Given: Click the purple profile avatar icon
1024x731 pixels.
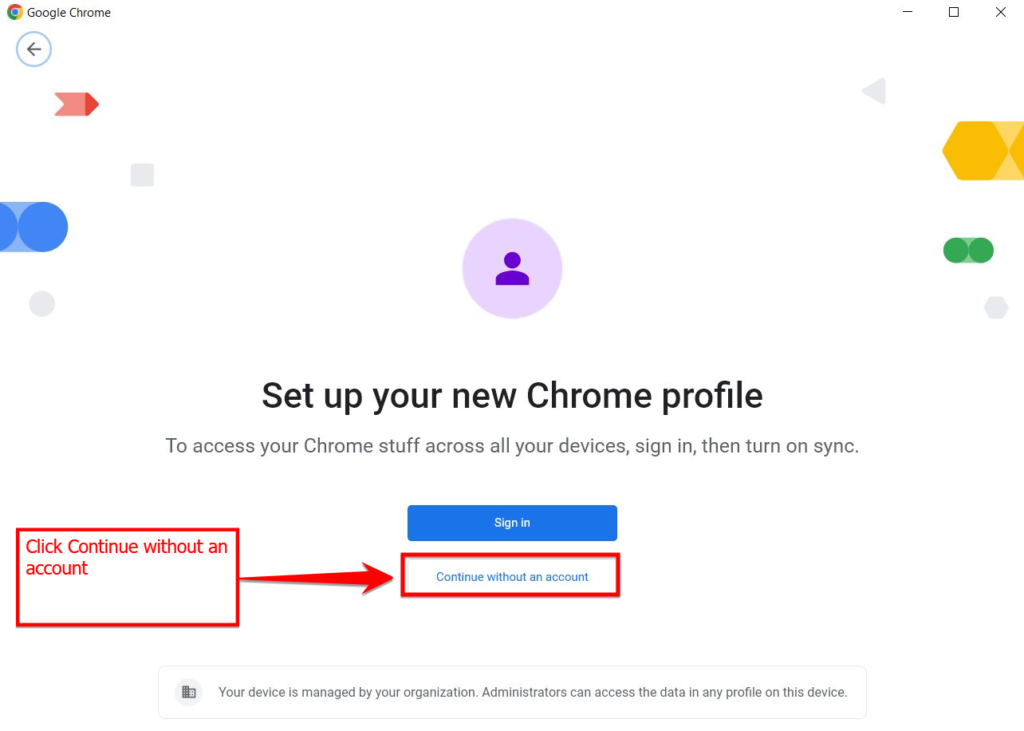Looking at the screenshot, I should pos(512,269).
